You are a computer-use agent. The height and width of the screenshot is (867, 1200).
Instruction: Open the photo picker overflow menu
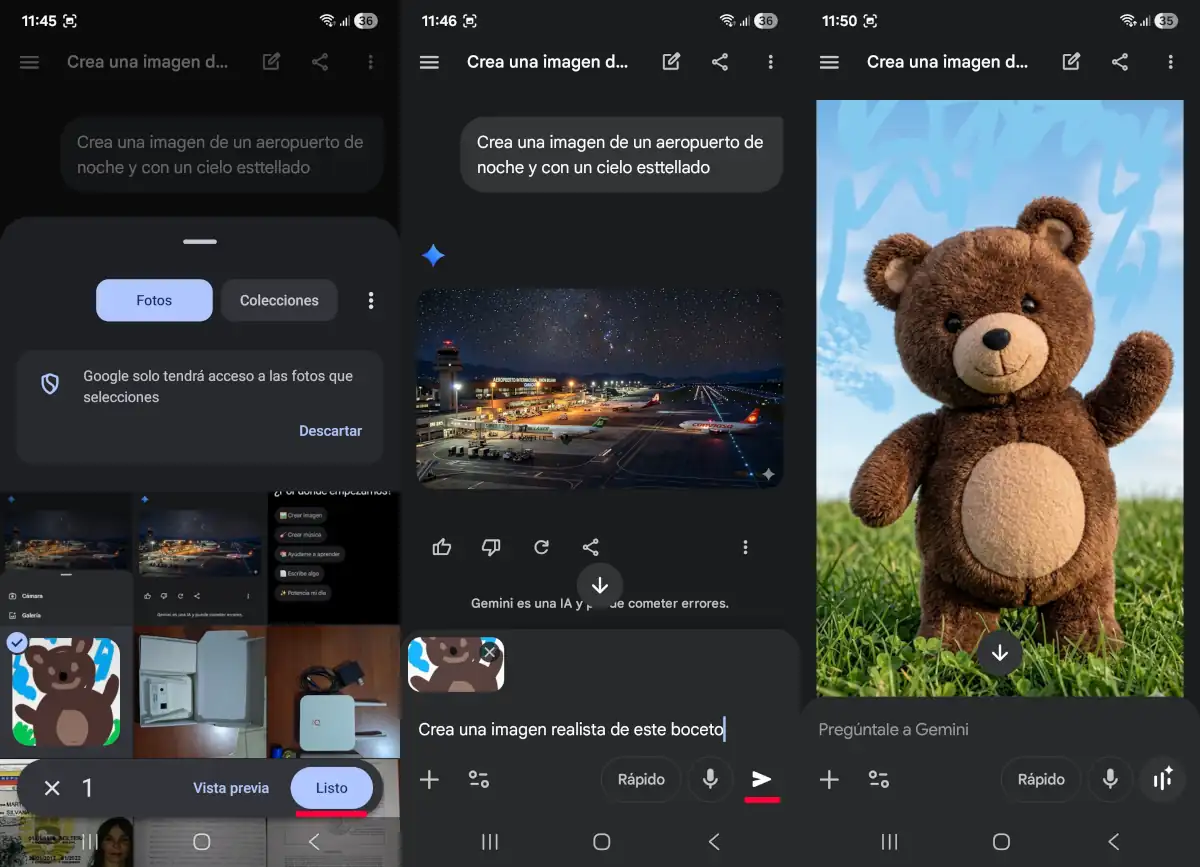click(371, 300)
